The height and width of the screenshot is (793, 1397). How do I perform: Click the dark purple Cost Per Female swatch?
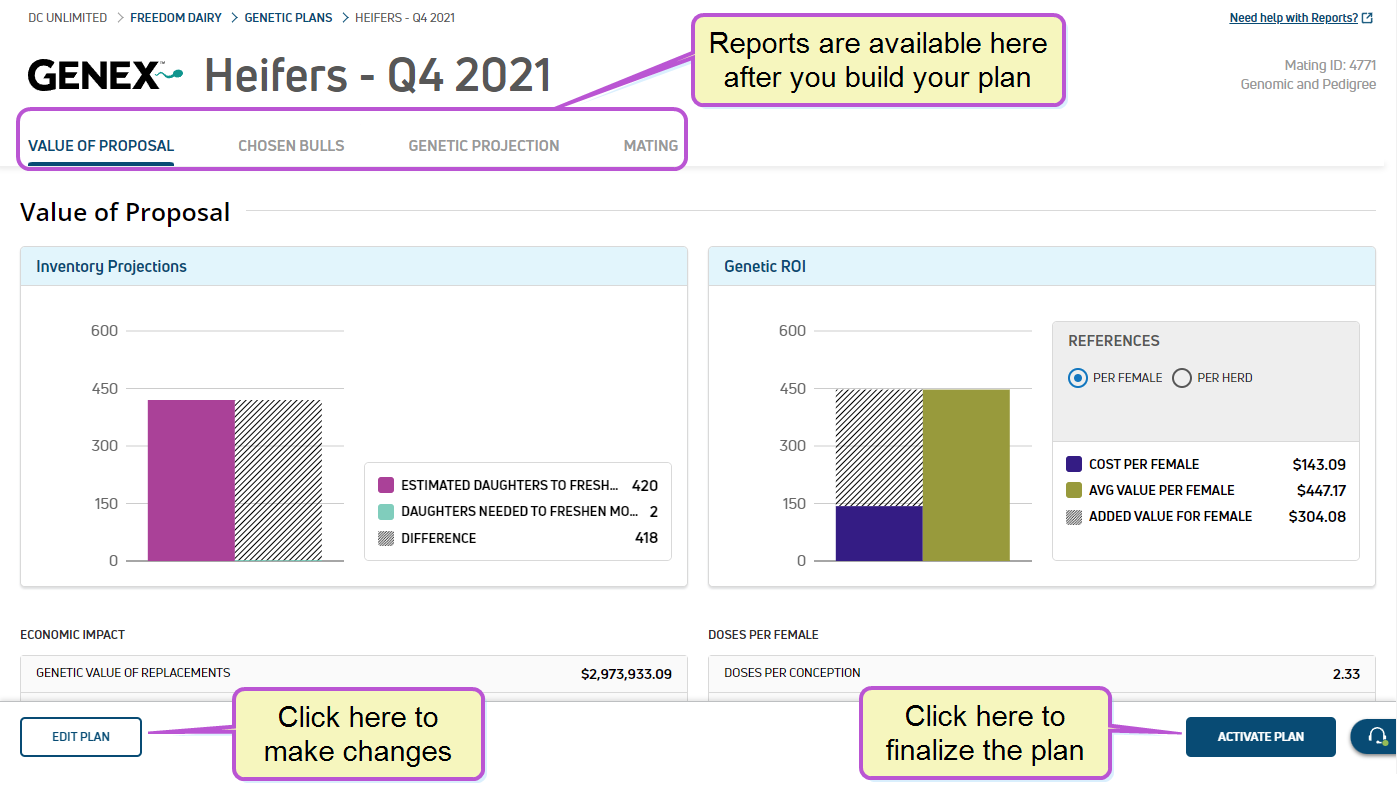1074,464
